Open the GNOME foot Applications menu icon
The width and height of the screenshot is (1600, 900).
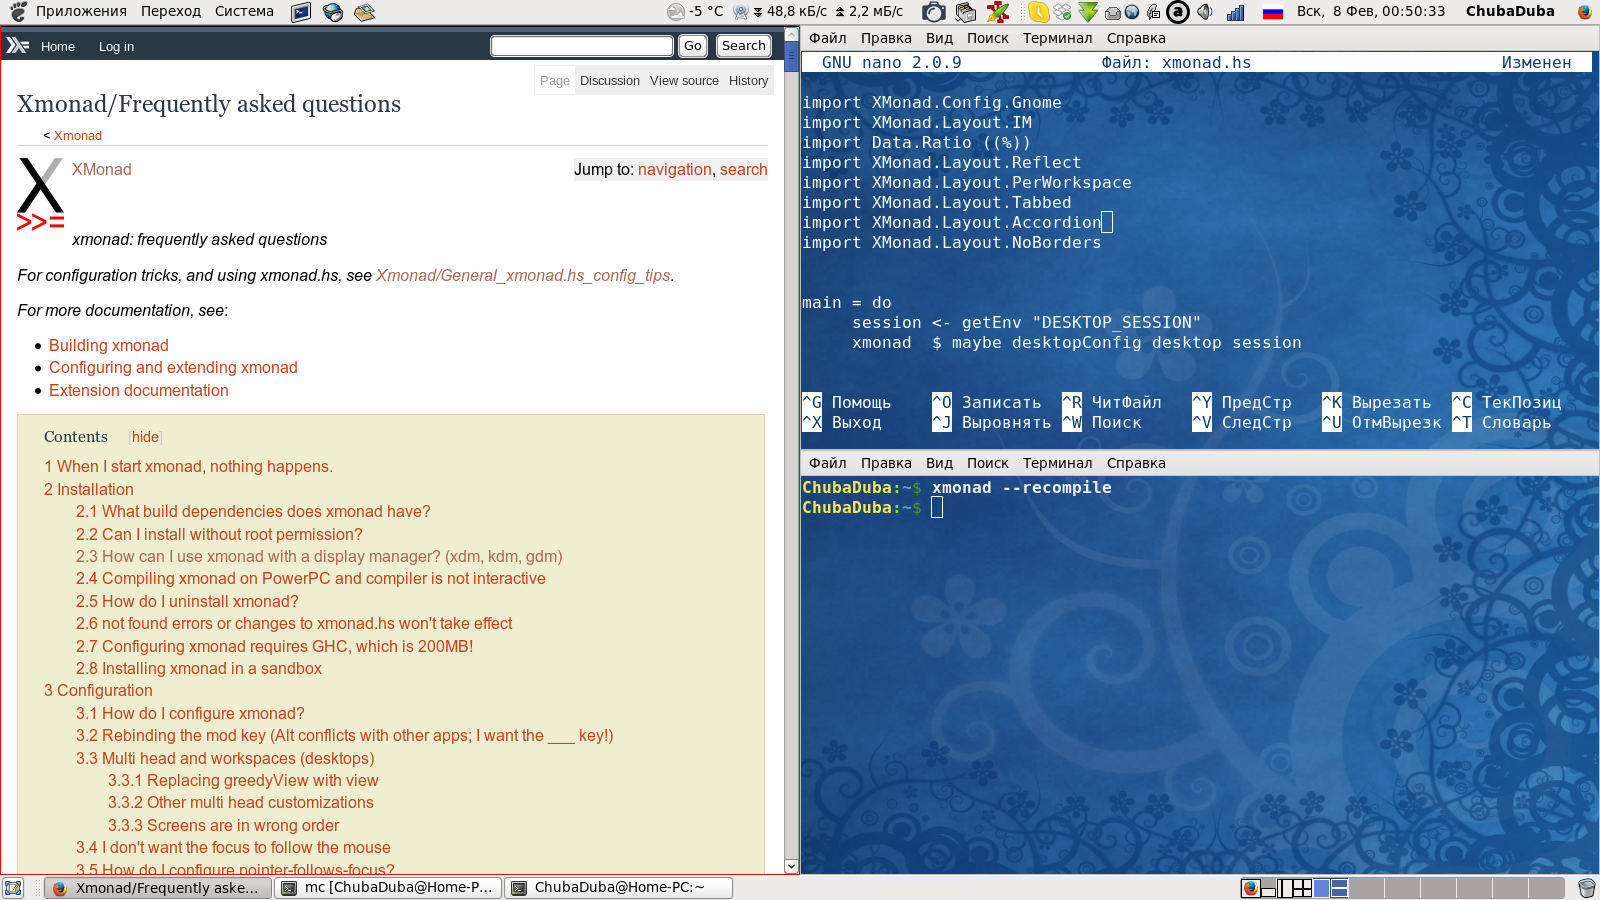pyautogui.click(x=18, y=12)
